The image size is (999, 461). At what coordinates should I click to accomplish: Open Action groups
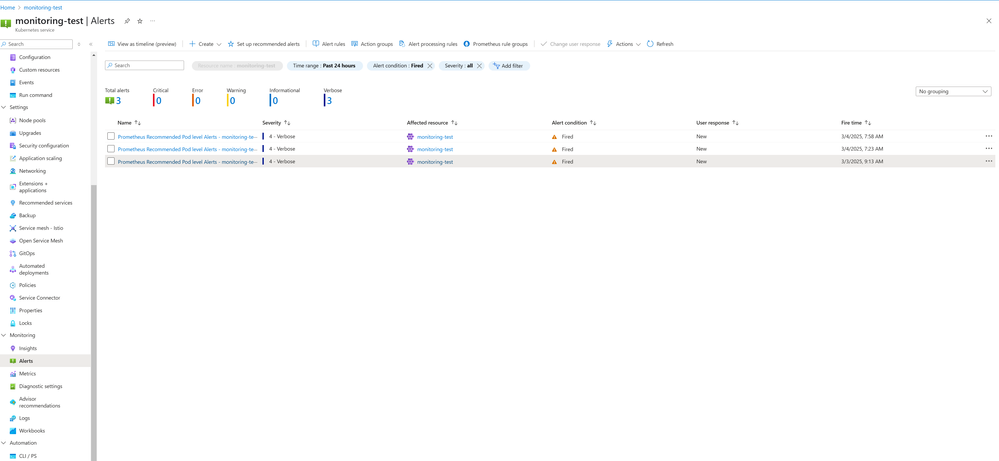tap(372, 44)
